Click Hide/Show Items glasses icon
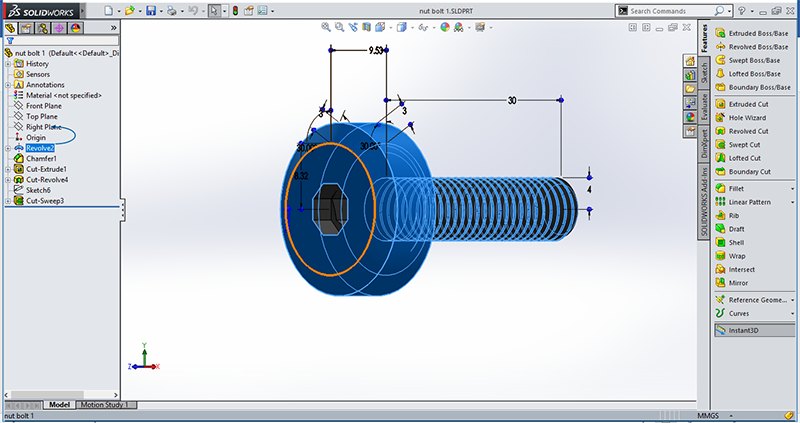 423,27
